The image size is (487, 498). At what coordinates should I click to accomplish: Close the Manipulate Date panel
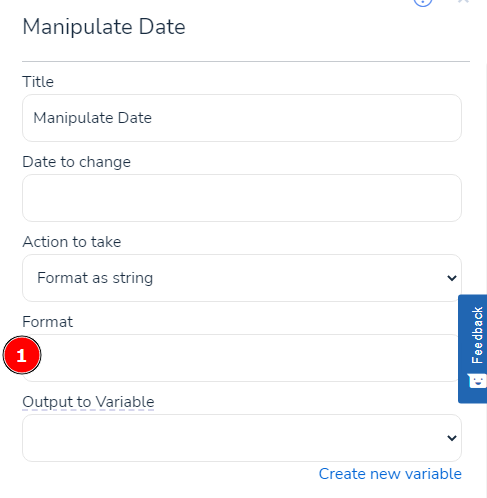(x=463, y=1)
